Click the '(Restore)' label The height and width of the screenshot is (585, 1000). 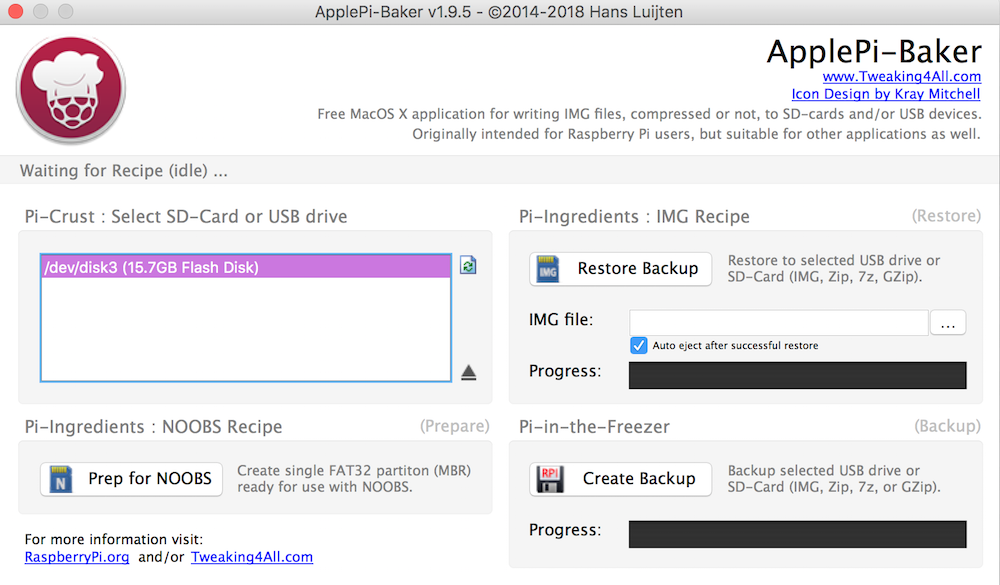[x=946, y=216]
